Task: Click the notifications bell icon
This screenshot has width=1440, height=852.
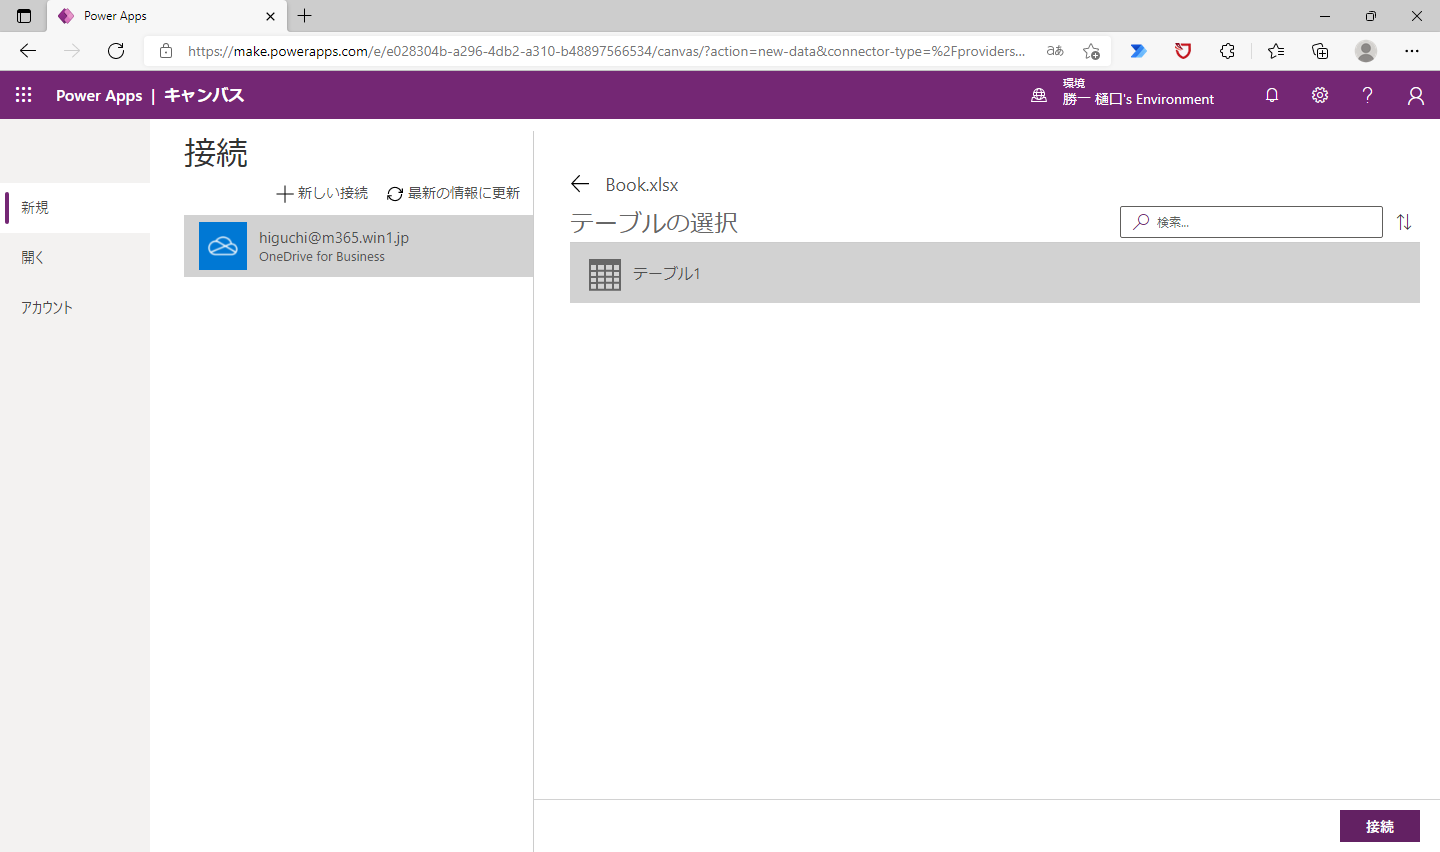Action: (x=1272, y=95)
